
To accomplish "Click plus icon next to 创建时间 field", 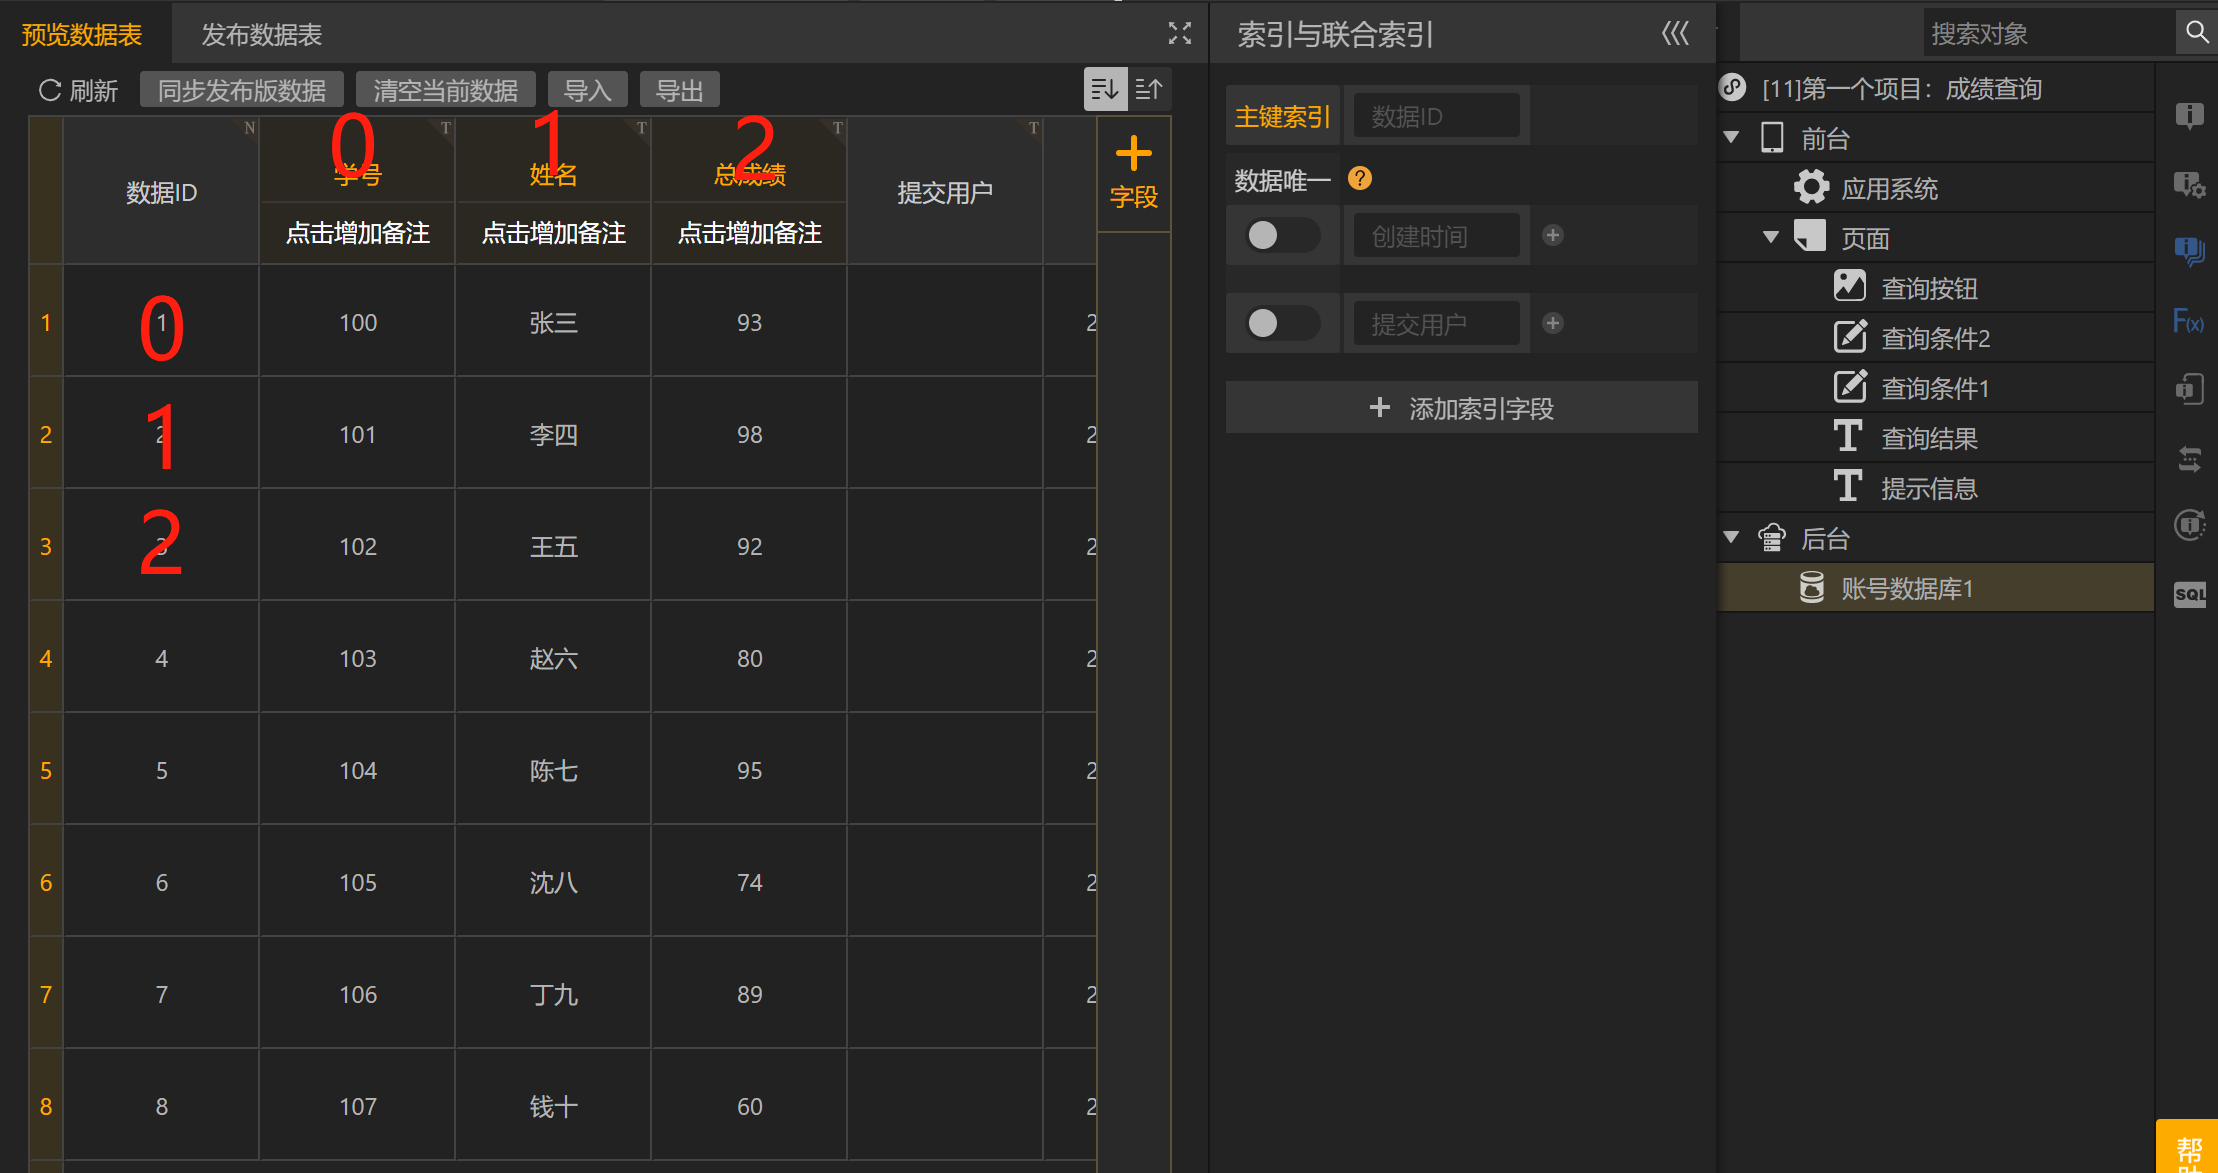I will click(1552, 235).
